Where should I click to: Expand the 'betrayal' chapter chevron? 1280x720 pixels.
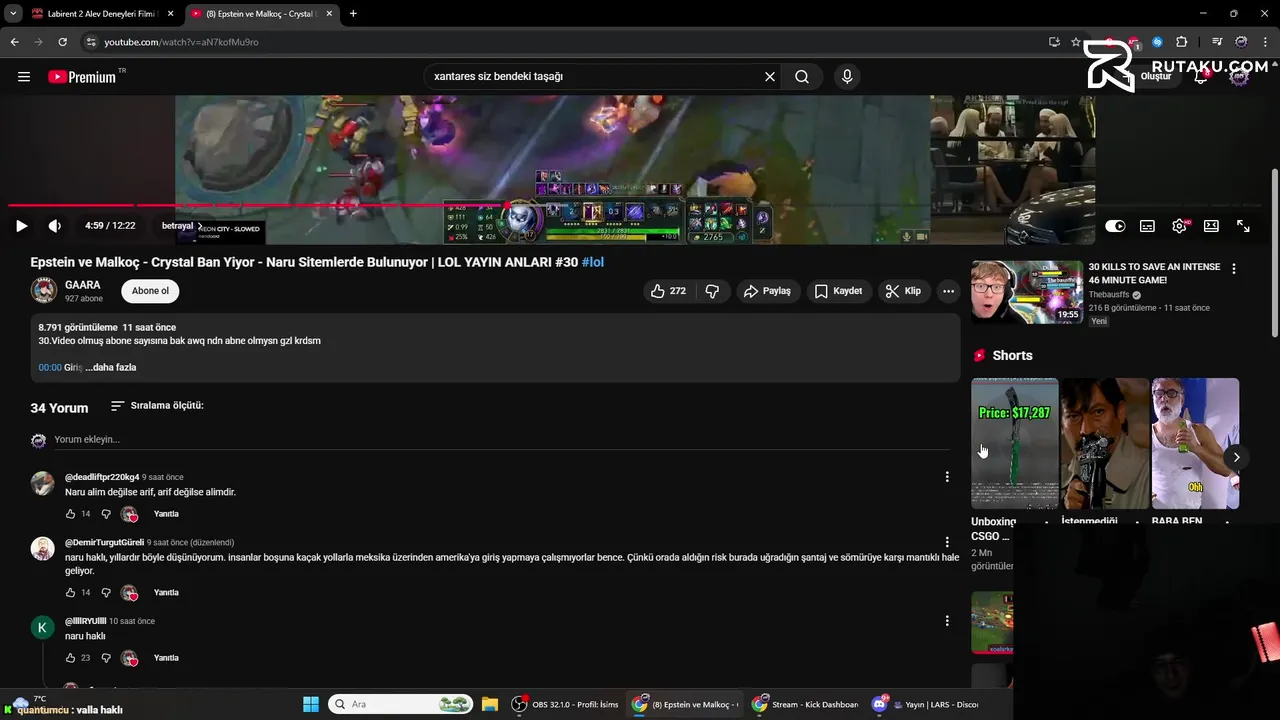[199, 226]
